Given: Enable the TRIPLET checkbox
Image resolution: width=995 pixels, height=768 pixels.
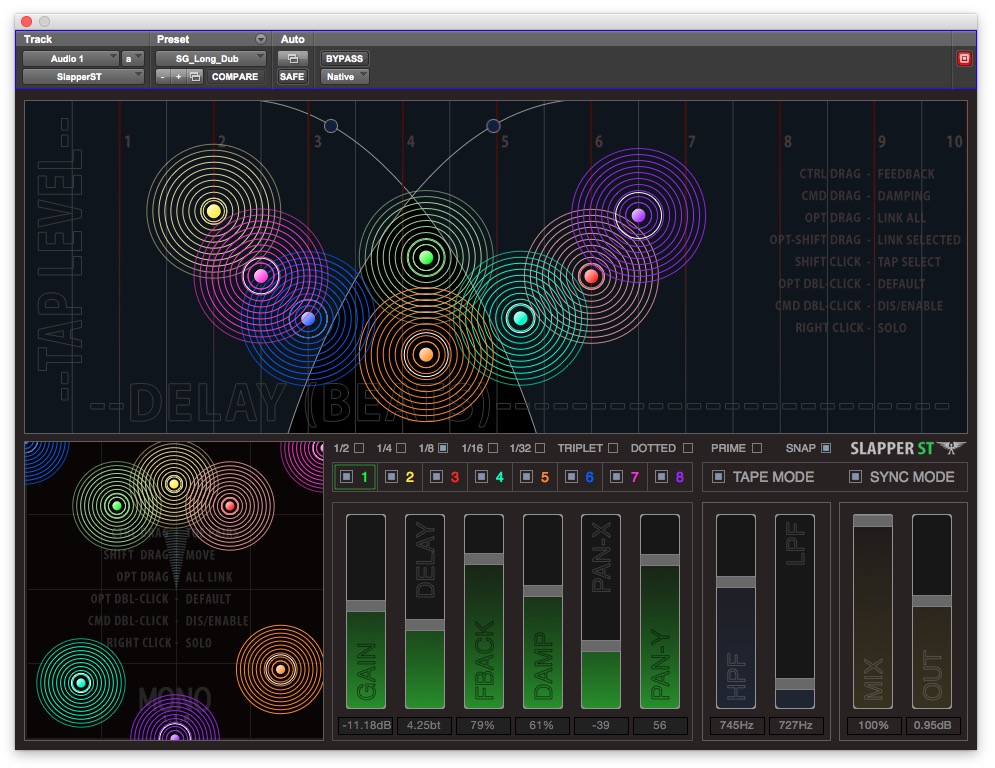Looking at the screenshot, I should [613, 448].
